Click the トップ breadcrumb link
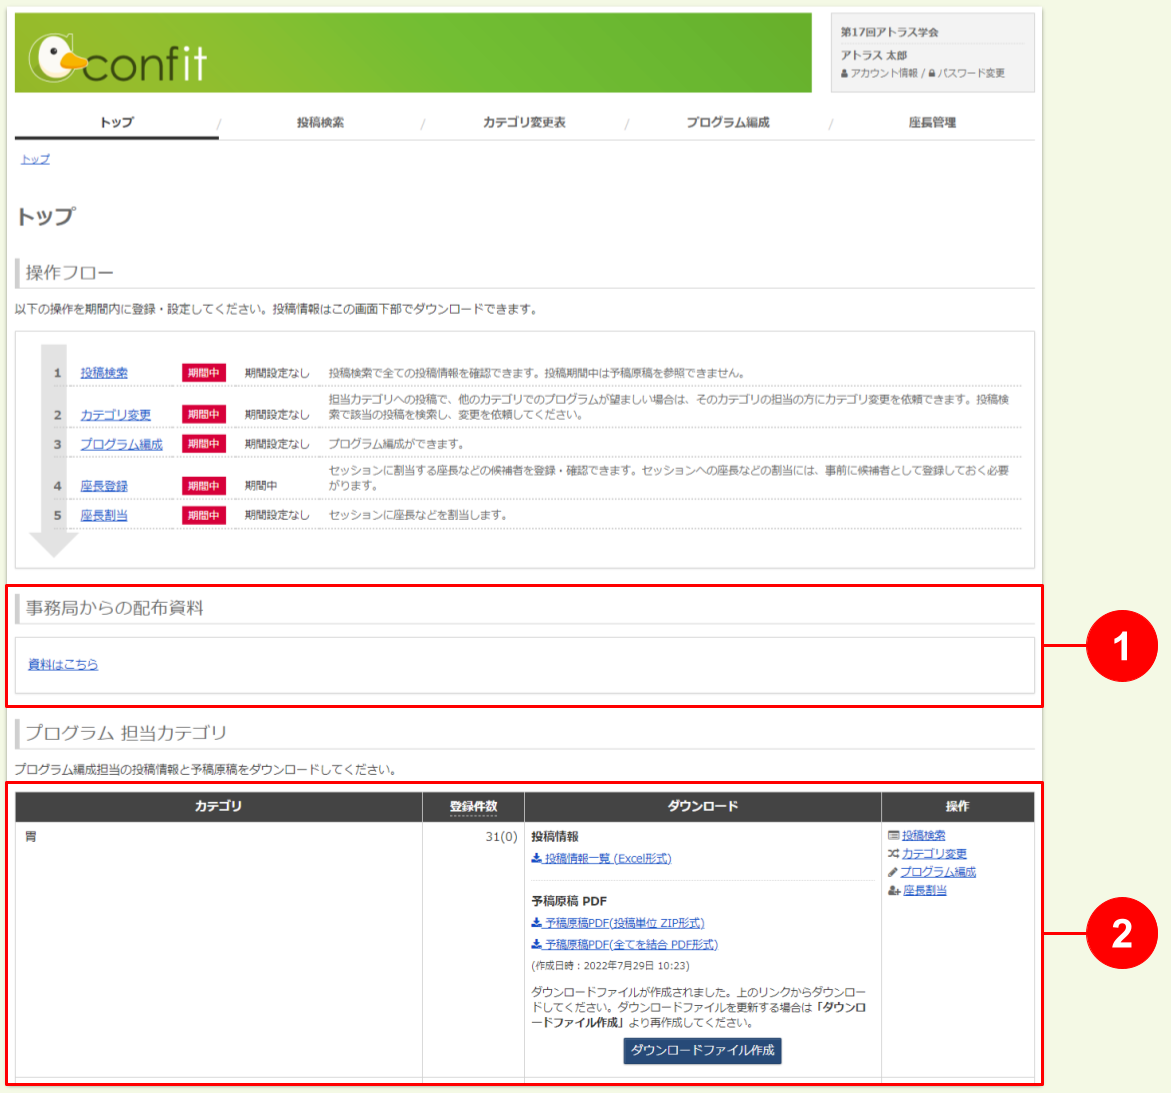Screen dimensions: 1171x1093 (x=35, y=159)
